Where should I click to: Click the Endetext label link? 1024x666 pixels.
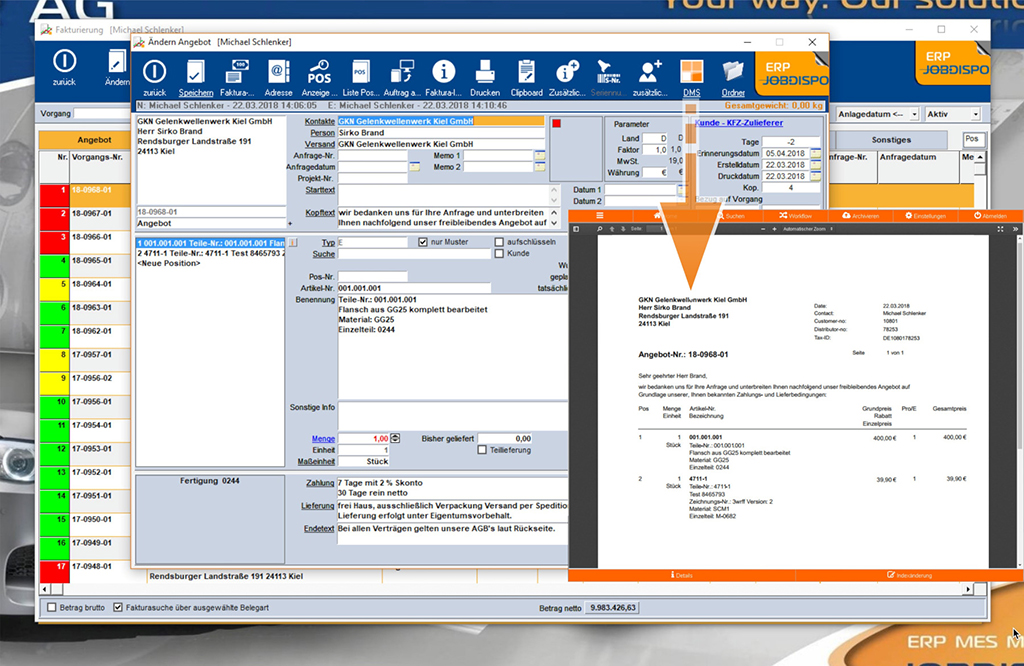click(x=319, y=529)
